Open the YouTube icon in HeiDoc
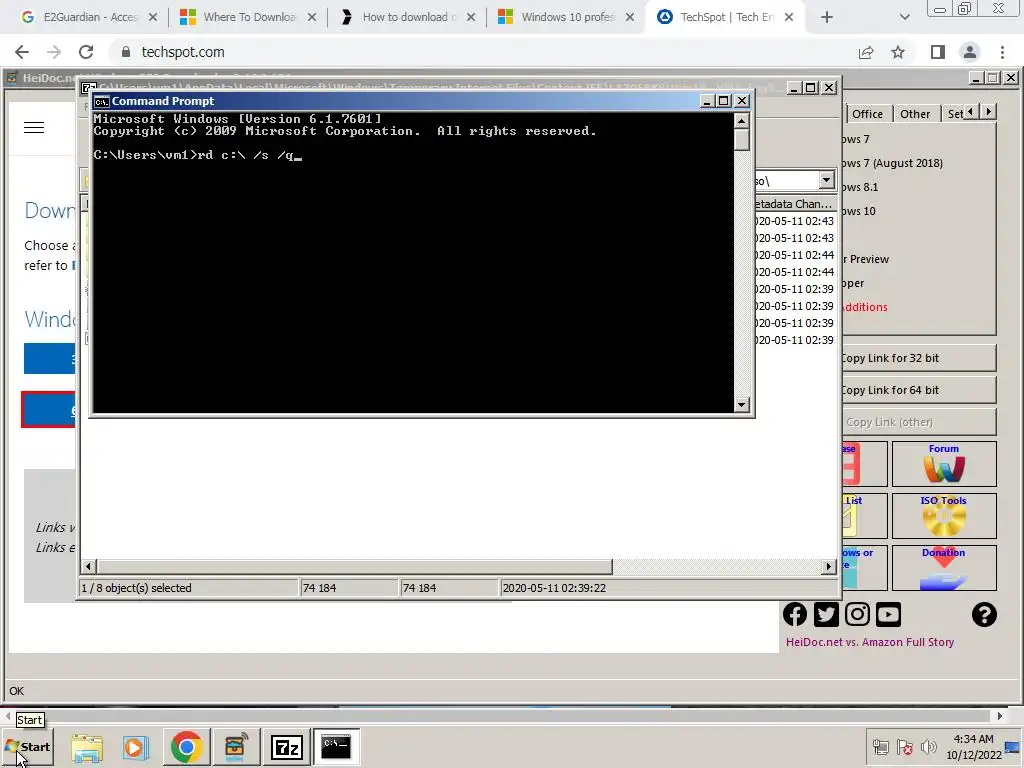The width and height of the screenshot is (1024, 768). point(888,615)
